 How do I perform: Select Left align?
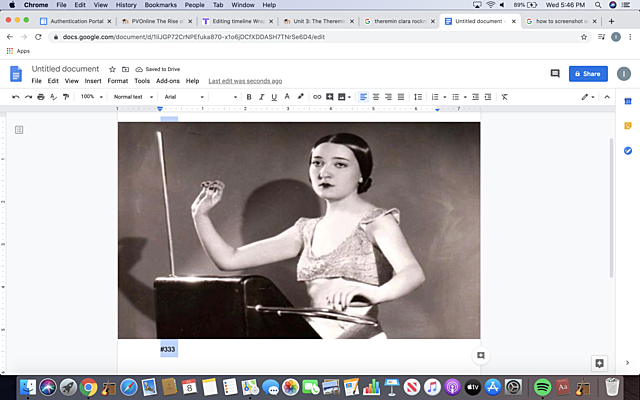[x=363, y=97]
